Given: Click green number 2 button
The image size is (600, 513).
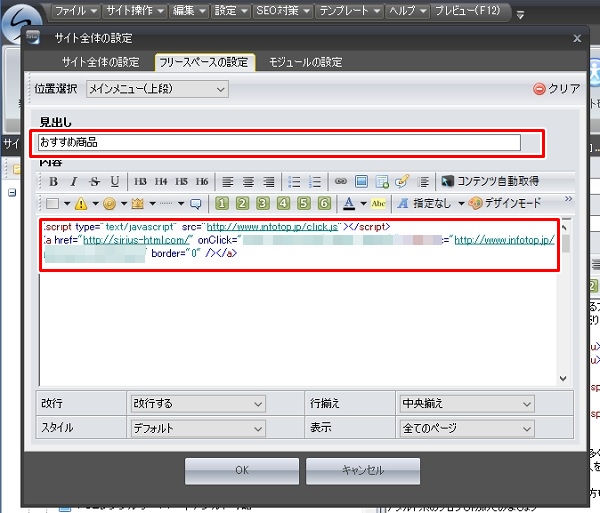Looking at the screenshot, I should [242, 204].
